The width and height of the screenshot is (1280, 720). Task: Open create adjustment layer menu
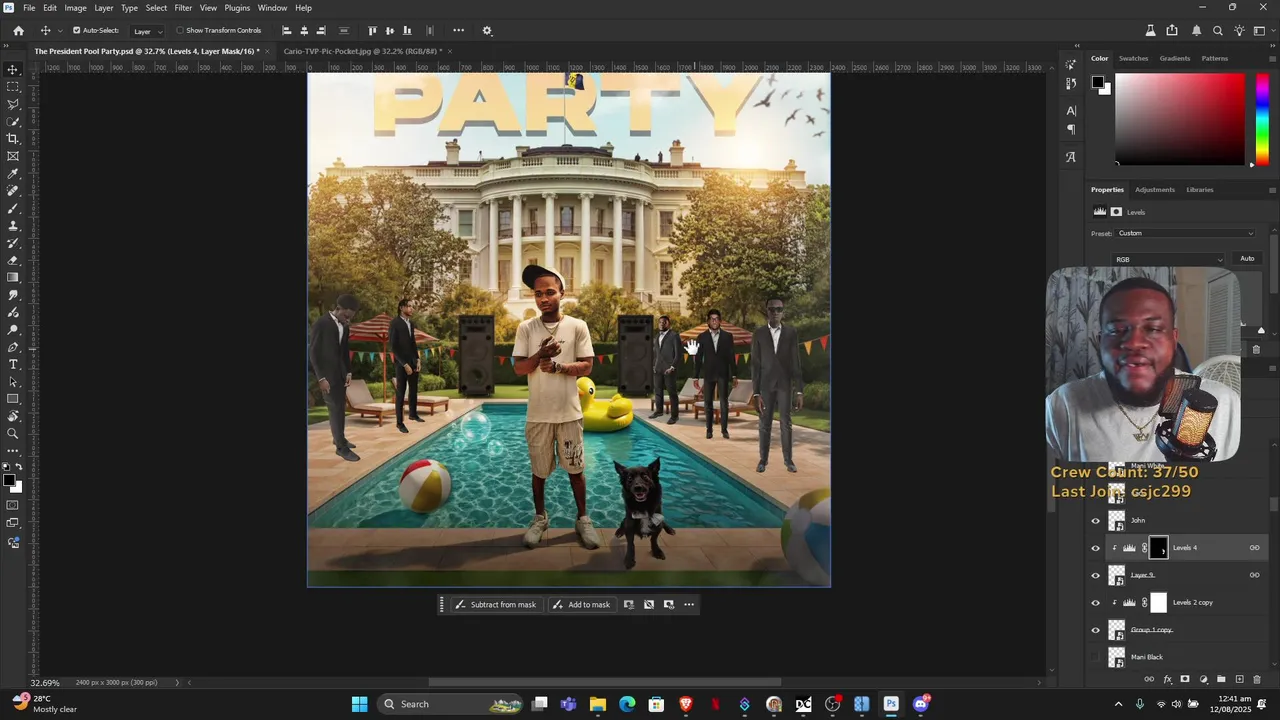point(1203,679)
